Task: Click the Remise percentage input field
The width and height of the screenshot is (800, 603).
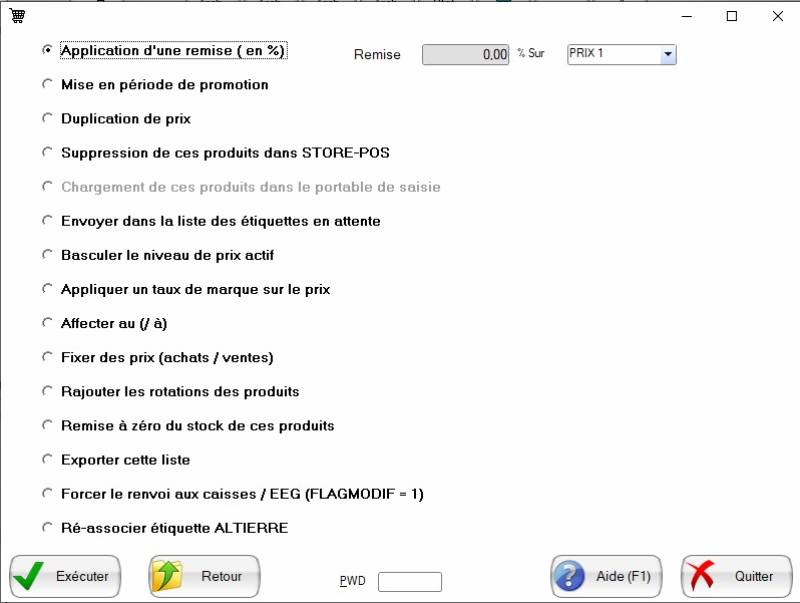Action: pyautogui.click(x=467, y=55)
